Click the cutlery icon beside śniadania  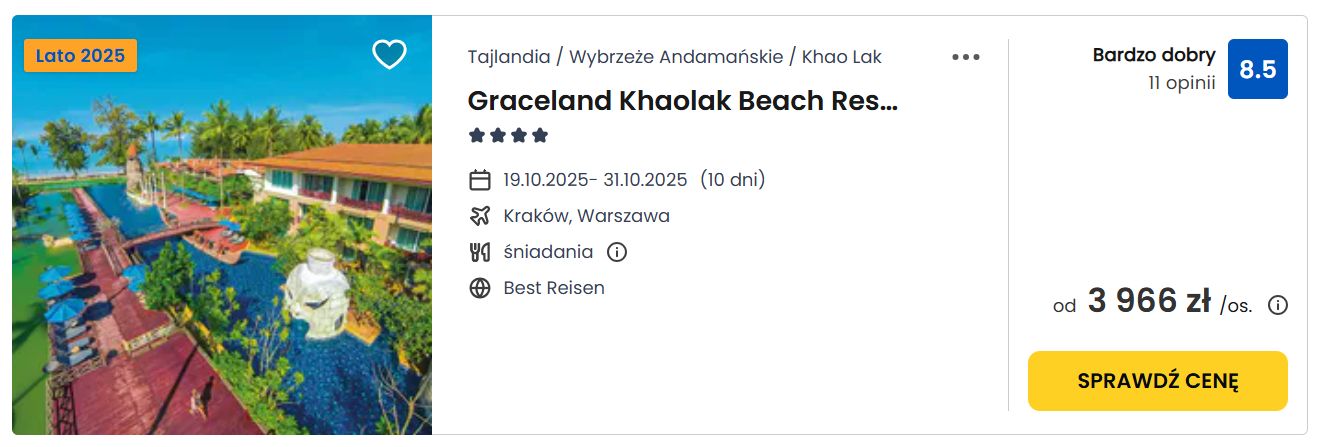(x=480, y=252)
